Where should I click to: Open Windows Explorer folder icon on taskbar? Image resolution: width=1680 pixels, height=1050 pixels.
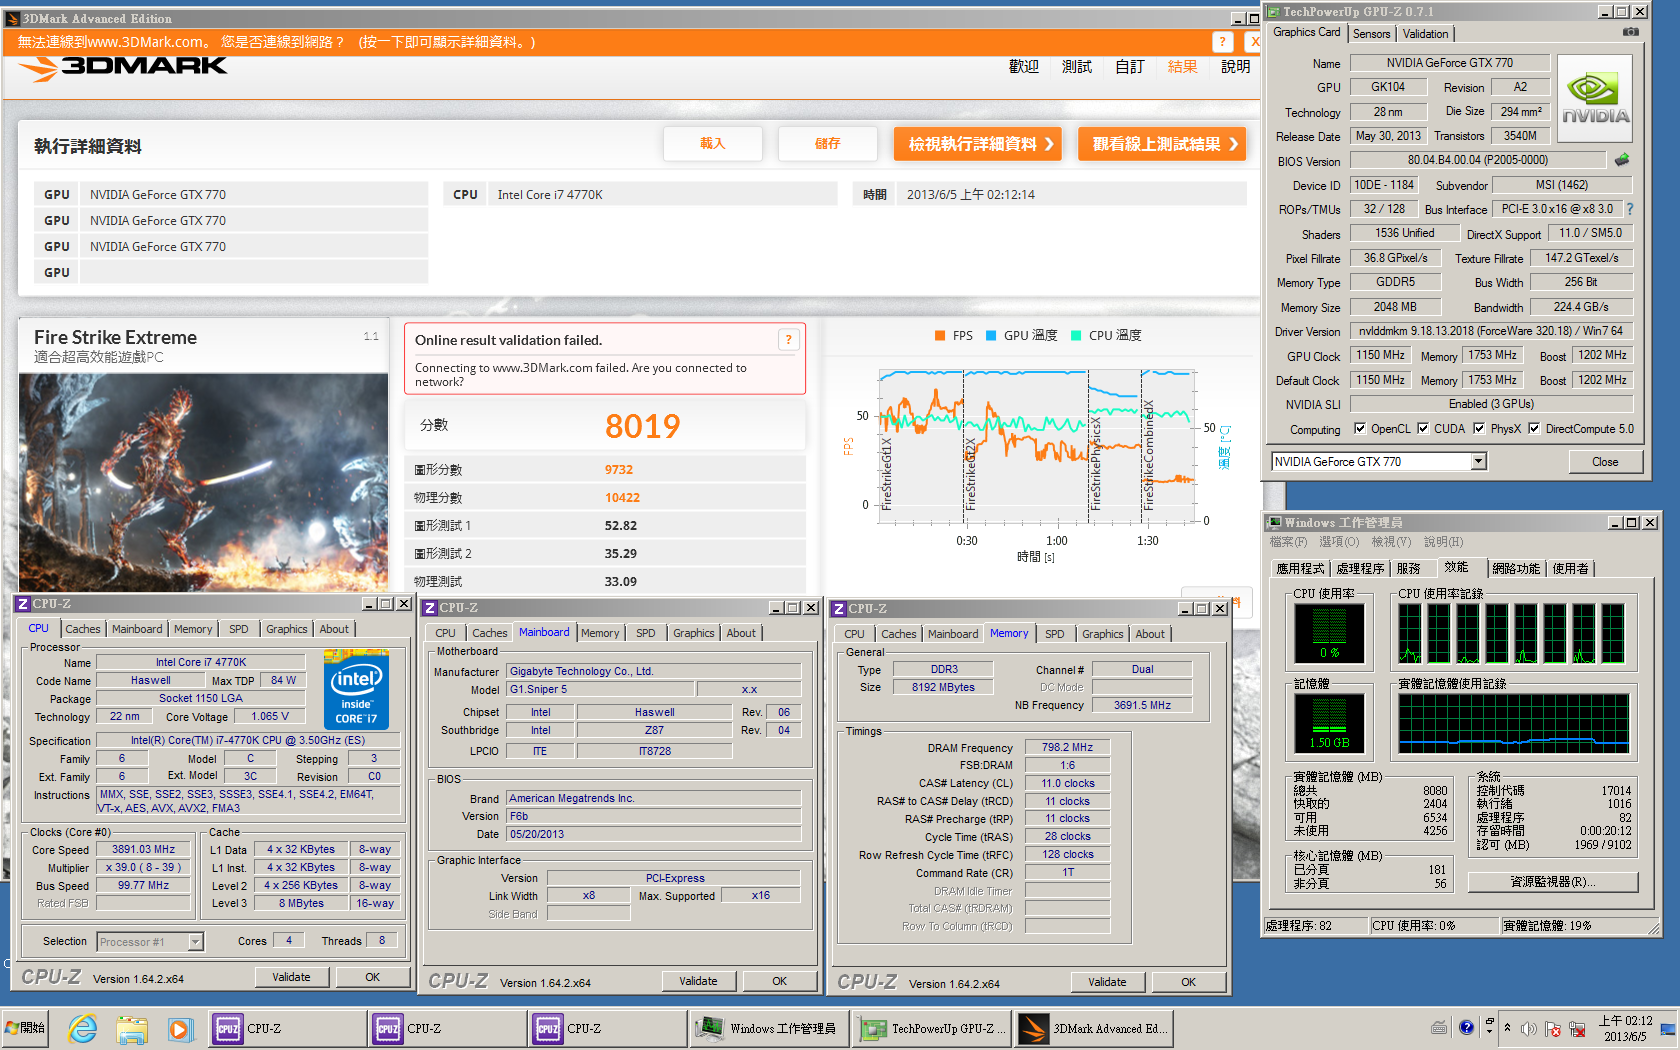(x=131, y=1028)
